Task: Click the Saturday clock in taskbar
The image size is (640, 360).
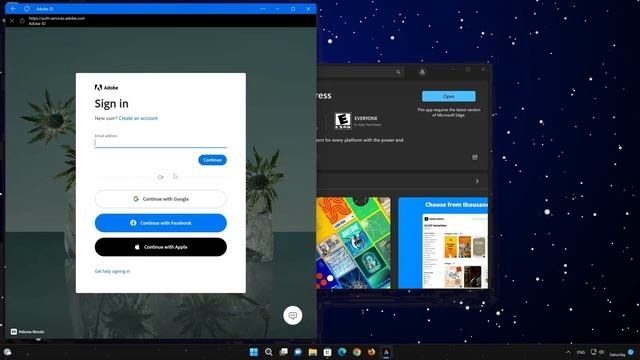Action: pos(617,354)
